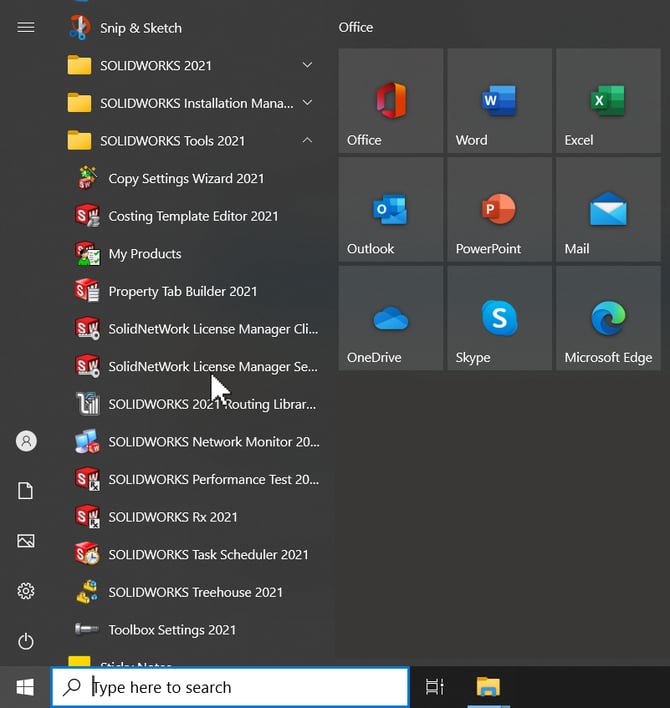Open the Skype tile

(x=499, y=318)
